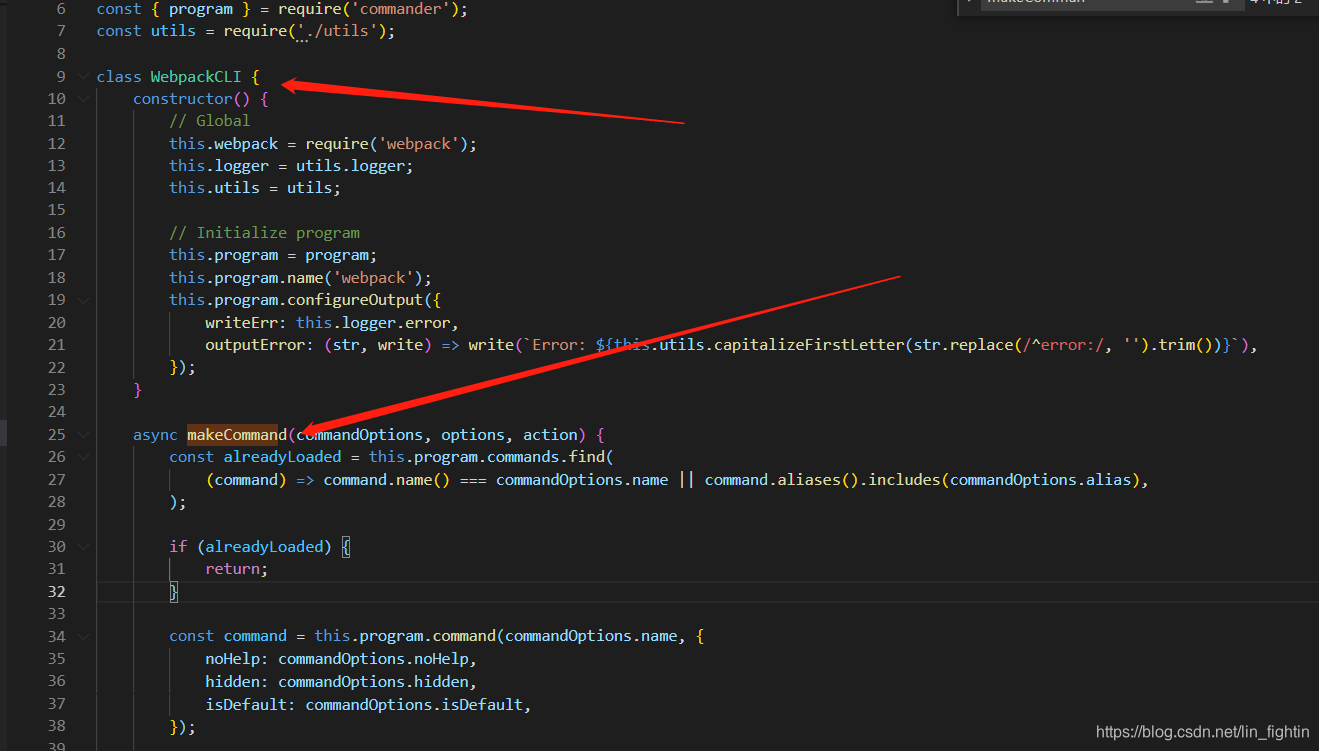Viewport: 1319px width, 751px height.
Task: Click the WebpackCLI class name
Action: 196,76
